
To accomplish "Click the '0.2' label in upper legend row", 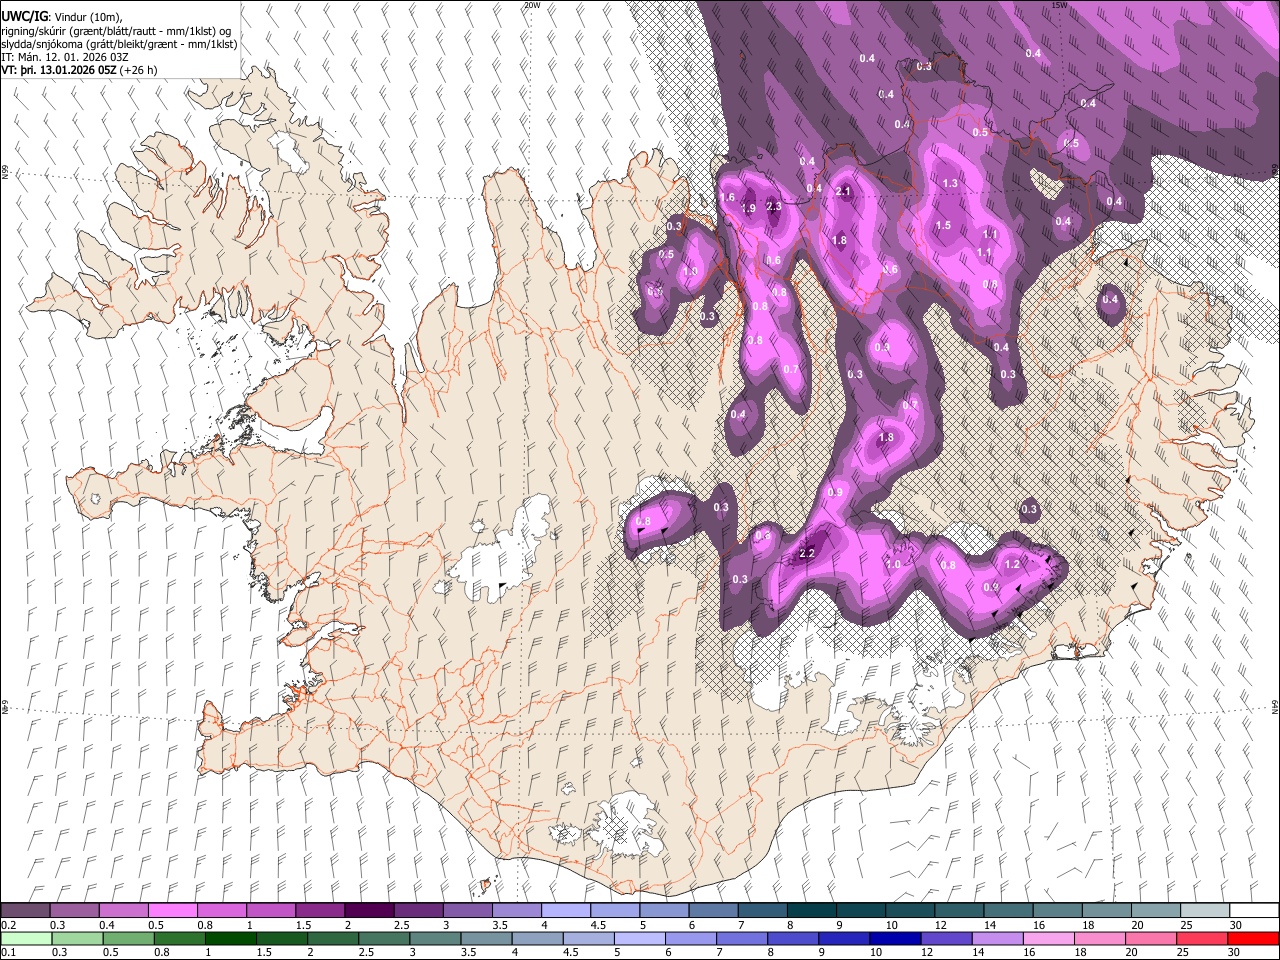I will (x=8, y=925).
